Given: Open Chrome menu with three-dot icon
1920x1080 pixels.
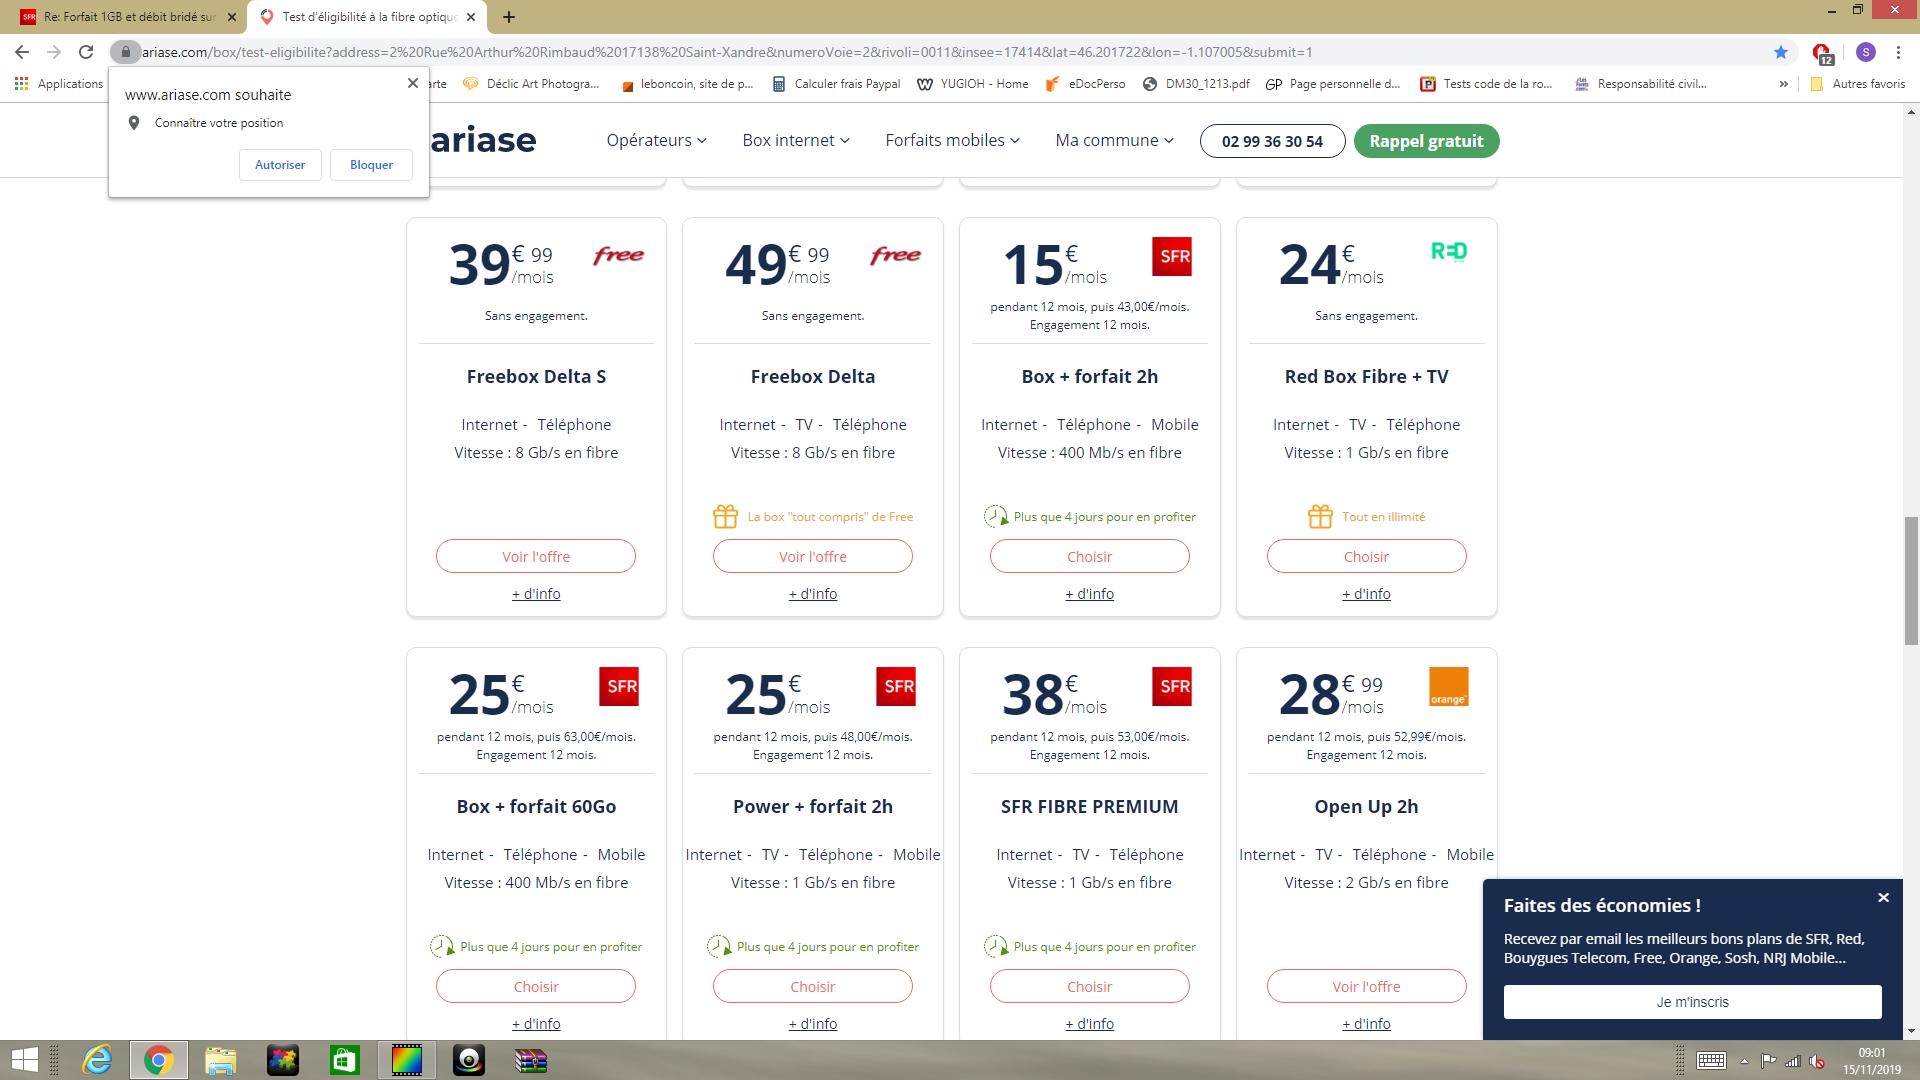Looking at the screenshot, I should 1898,52.
